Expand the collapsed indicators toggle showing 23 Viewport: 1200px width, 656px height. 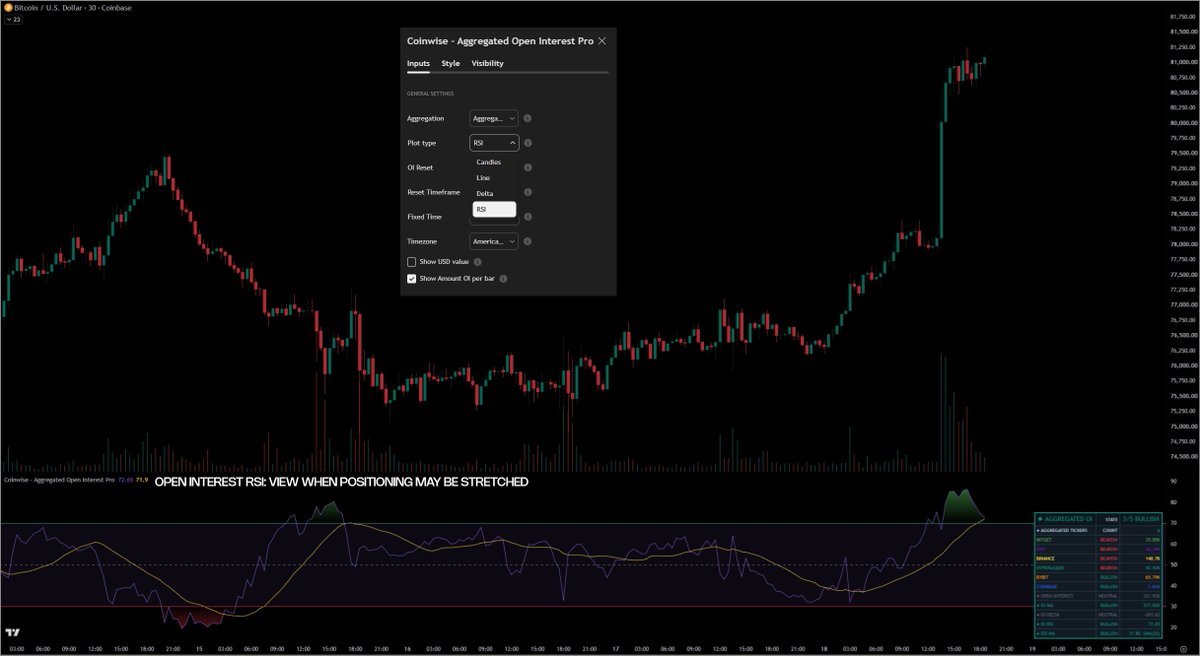pyautogui.click(x=14, y=19)
